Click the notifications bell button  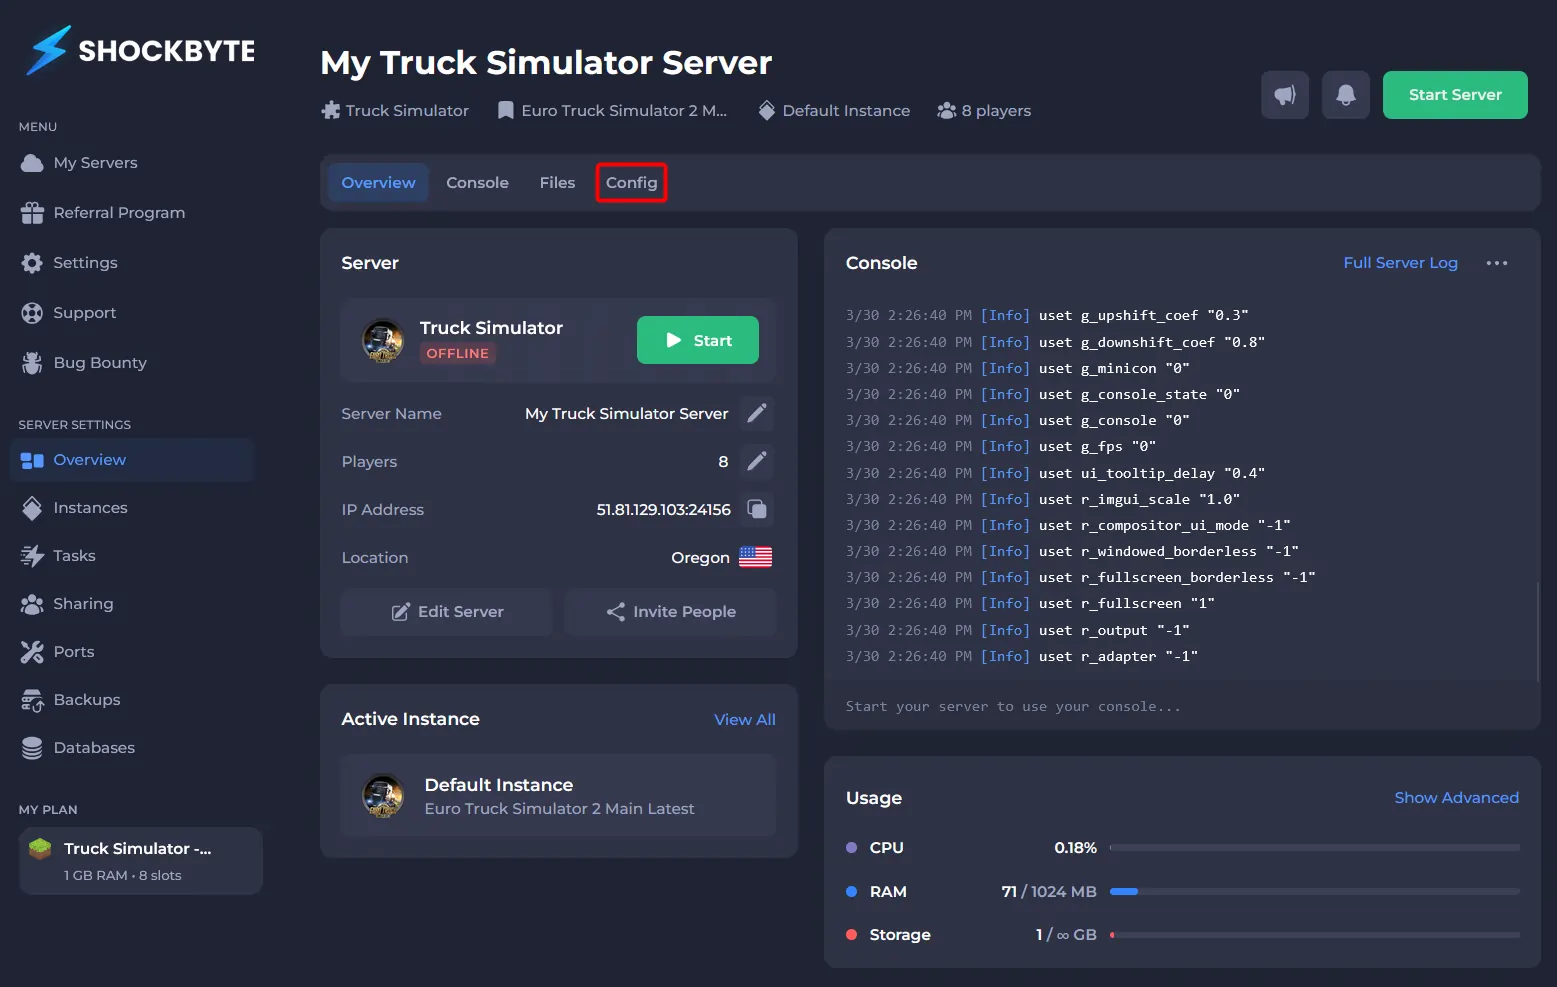(1346, 95)
